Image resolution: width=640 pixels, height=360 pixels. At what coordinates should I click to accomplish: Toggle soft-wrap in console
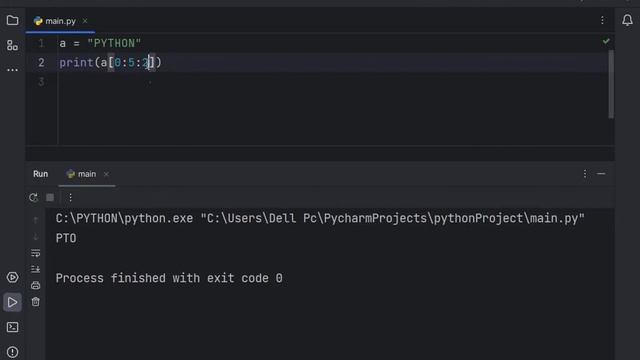tap(36, 253)
